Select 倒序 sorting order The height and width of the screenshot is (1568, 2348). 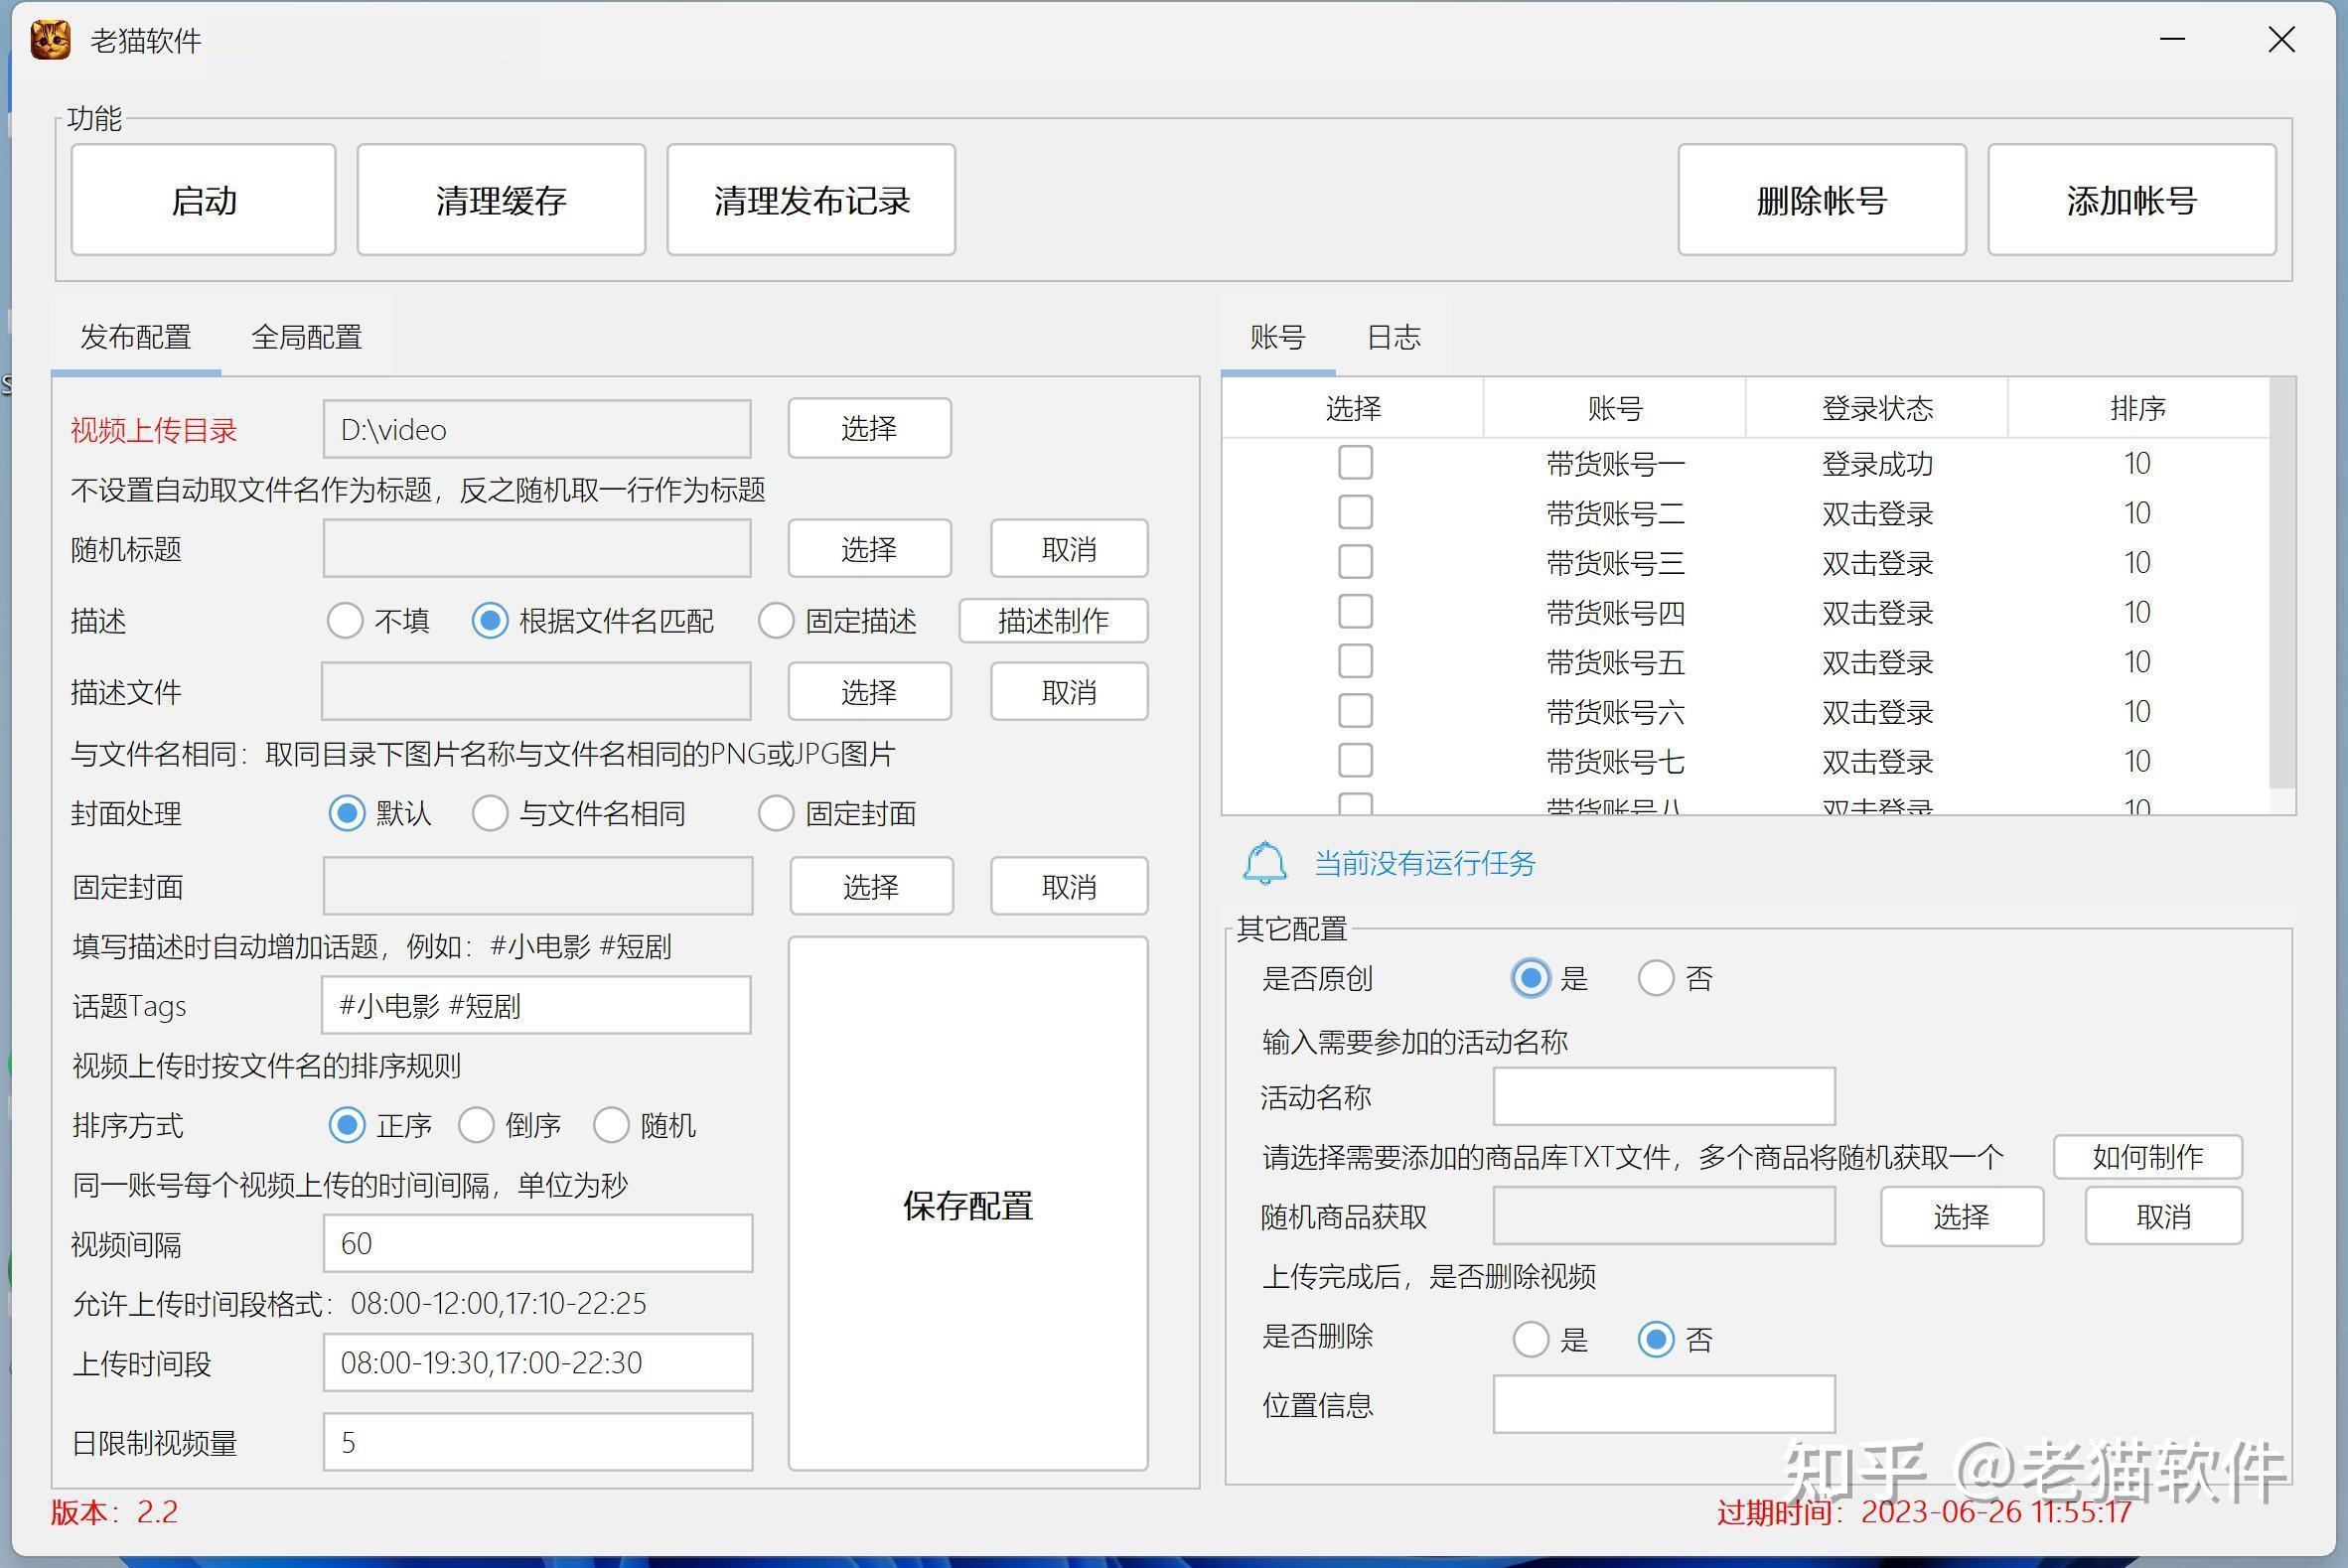point(476,1125)
